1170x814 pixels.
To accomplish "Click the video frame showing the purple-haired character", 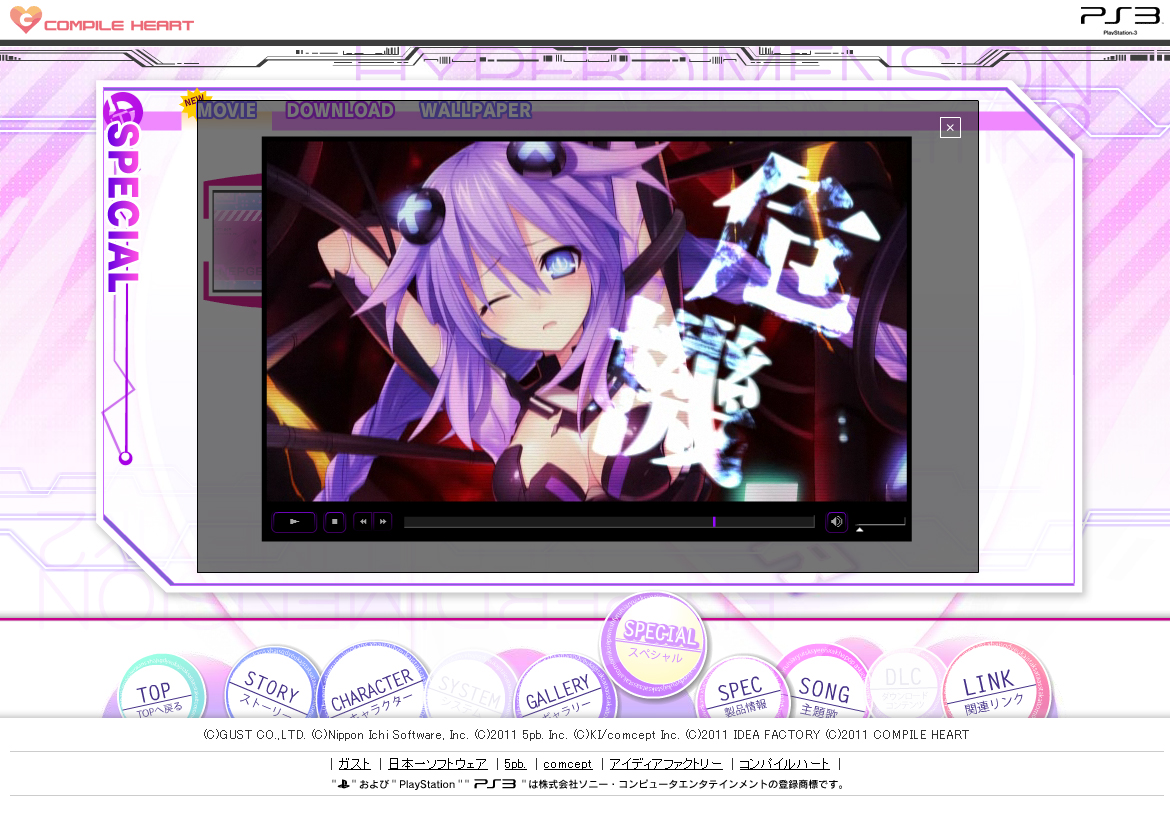I will [x=586, y=321].
